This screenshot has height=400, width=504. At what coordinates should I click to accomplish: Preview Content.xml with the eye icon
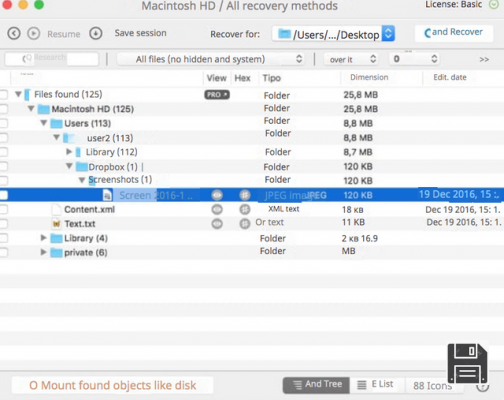tap(217, 209)
